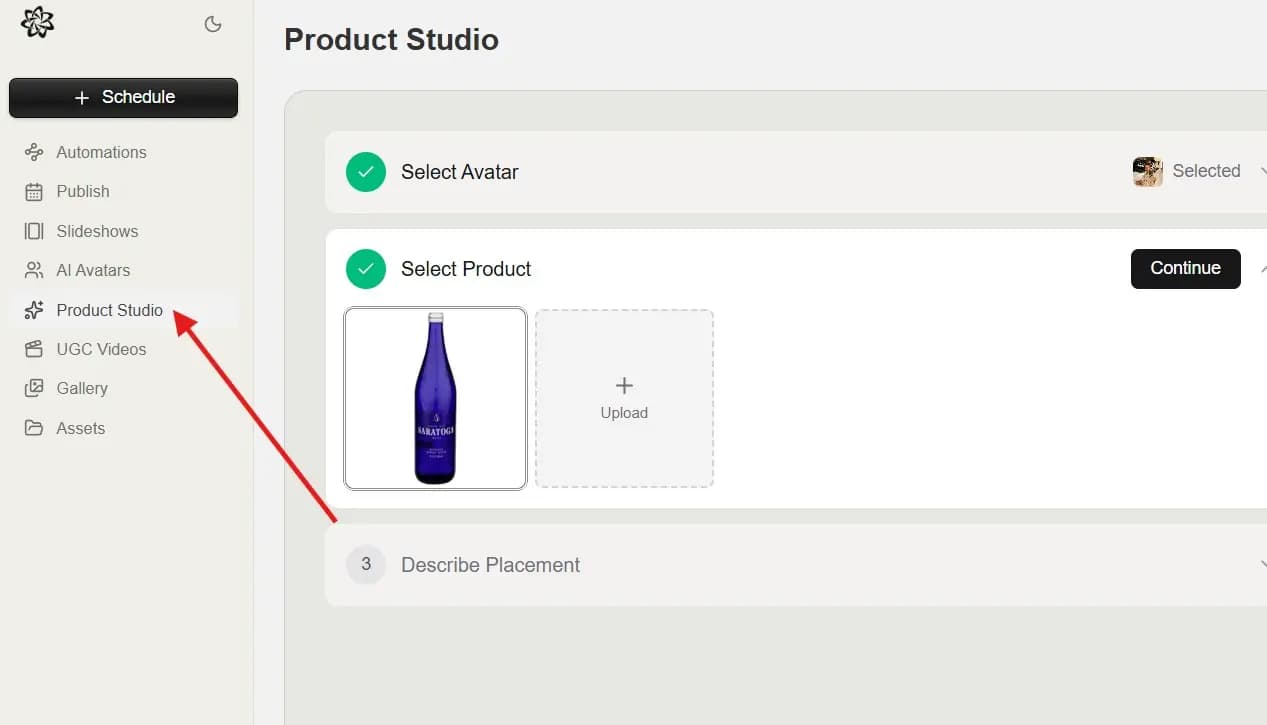Click the selected avatar thumbnail

click(1147, 172)
